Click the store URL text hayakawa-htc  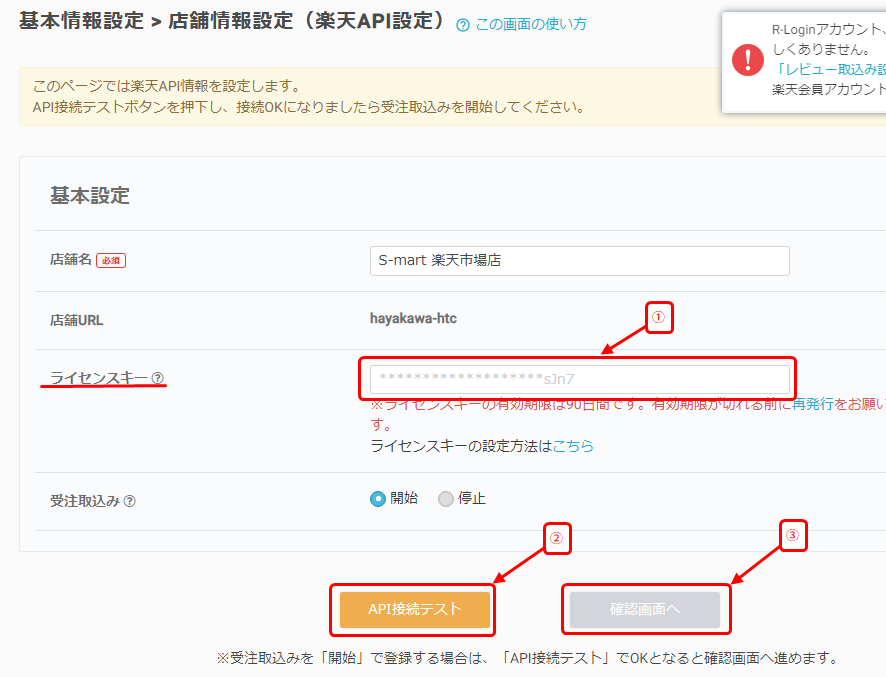pyautogui.click(x=413, y=319)
